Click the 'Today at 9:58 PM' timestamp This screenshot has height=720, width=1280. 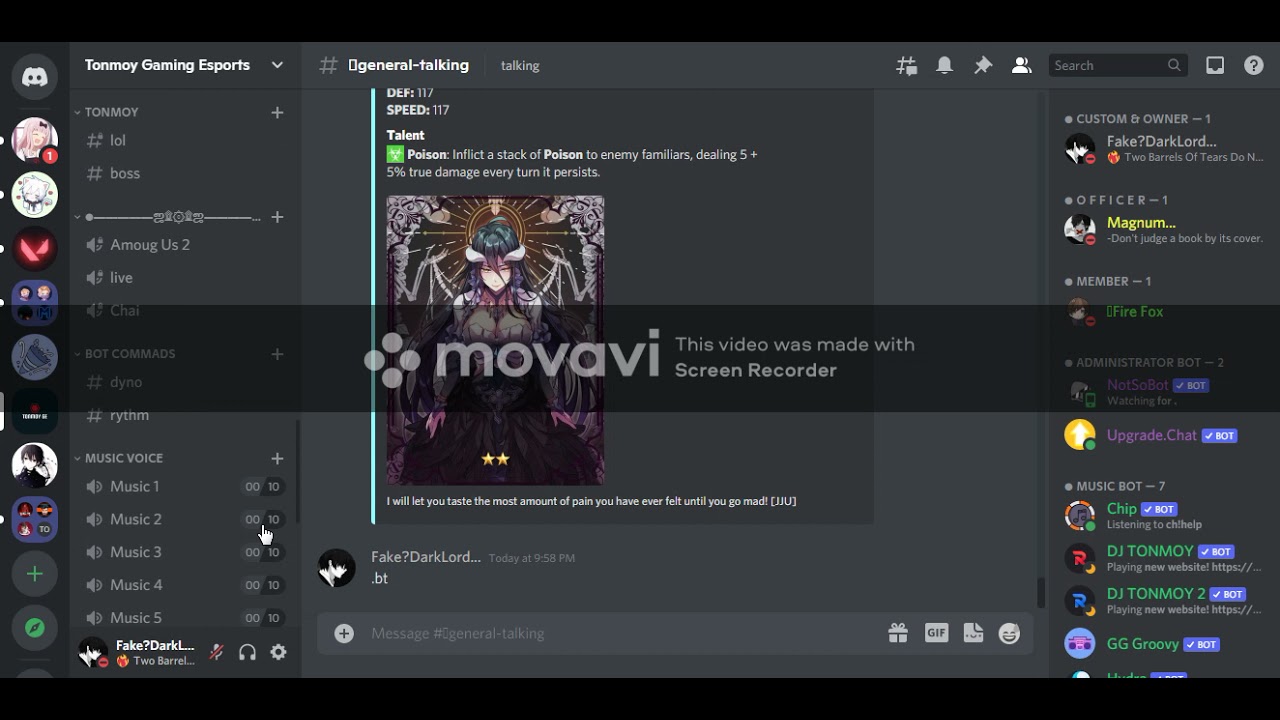[x=532, y=558]
